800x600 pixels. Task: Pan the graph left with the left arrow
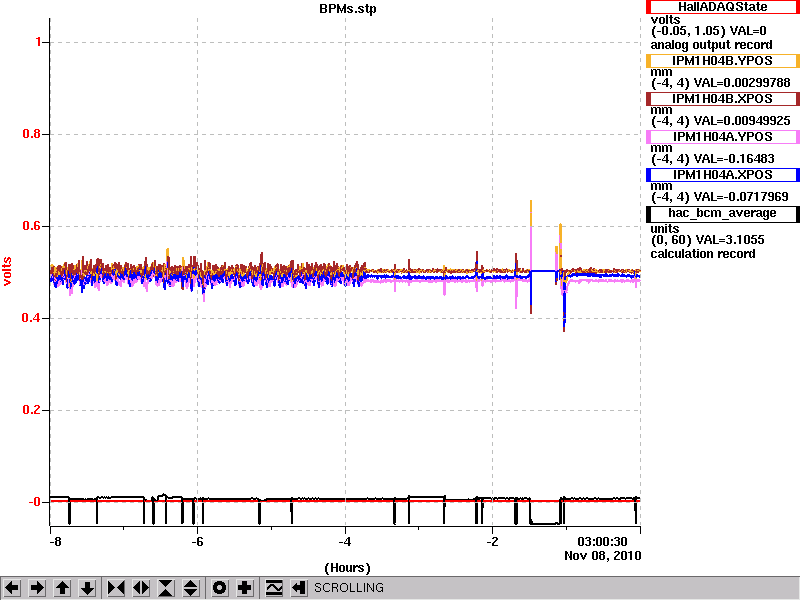click(12, 588)
